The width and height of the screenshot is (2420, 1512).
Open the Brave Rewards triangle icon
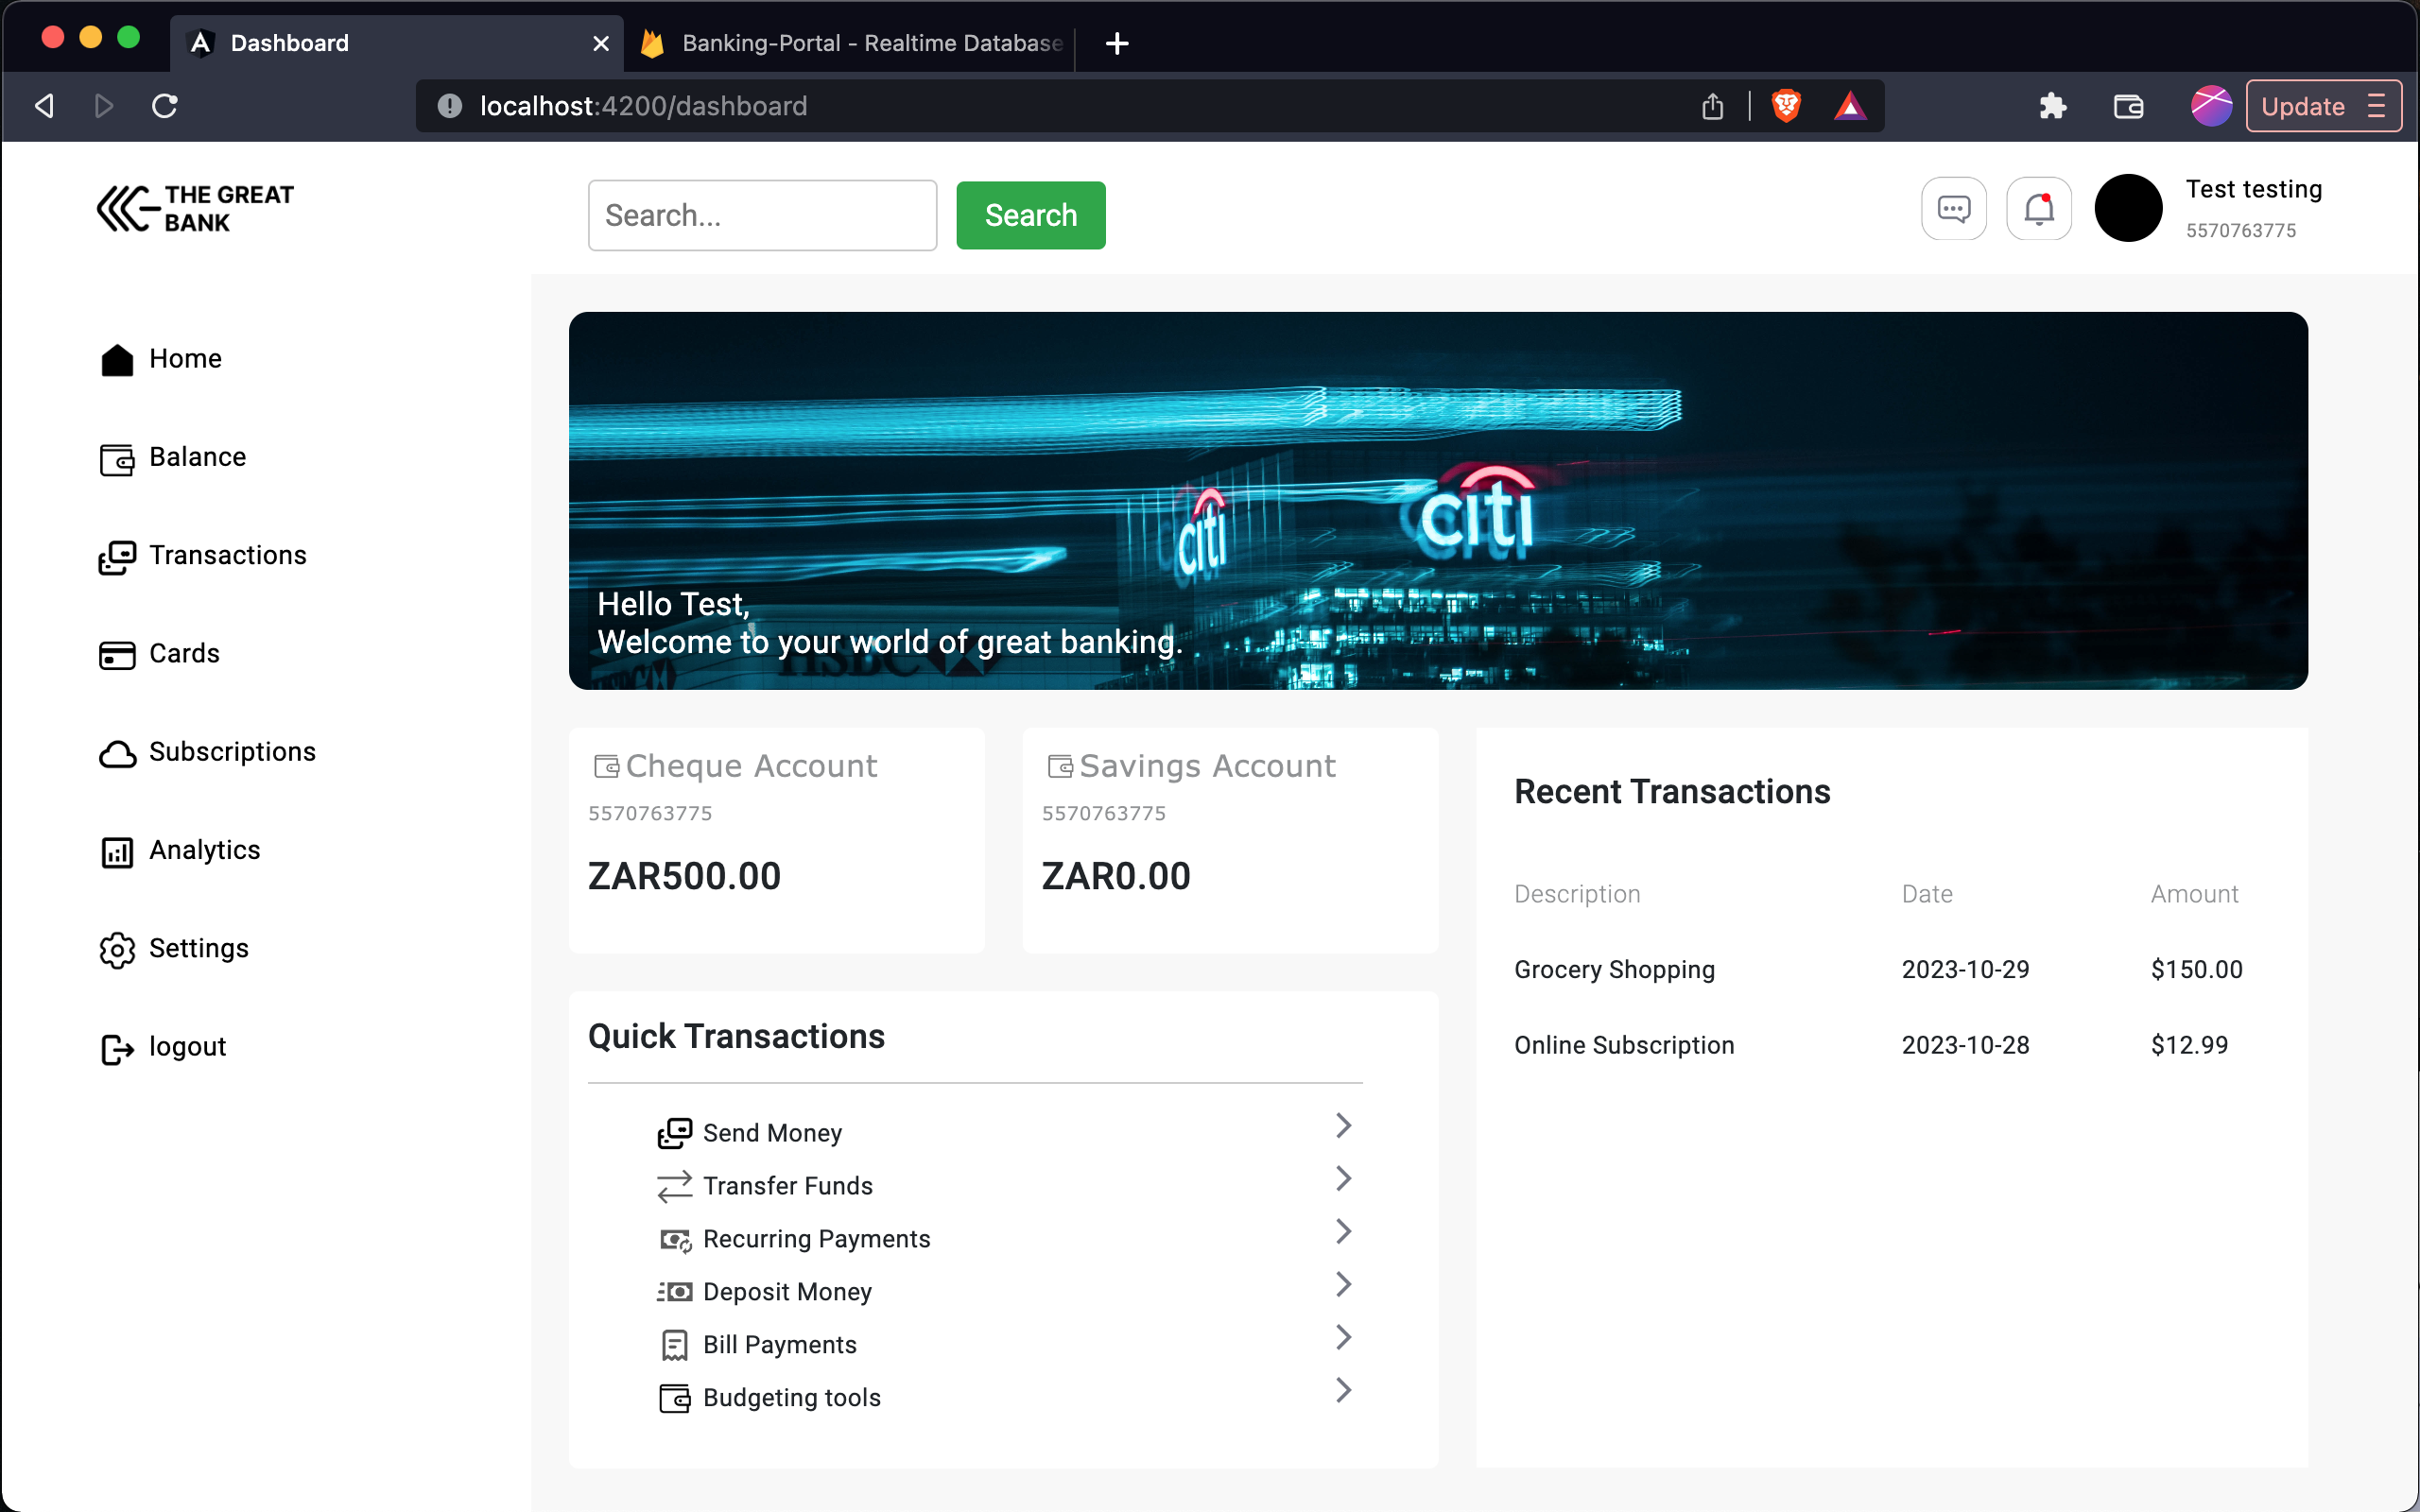[1851, 105]
